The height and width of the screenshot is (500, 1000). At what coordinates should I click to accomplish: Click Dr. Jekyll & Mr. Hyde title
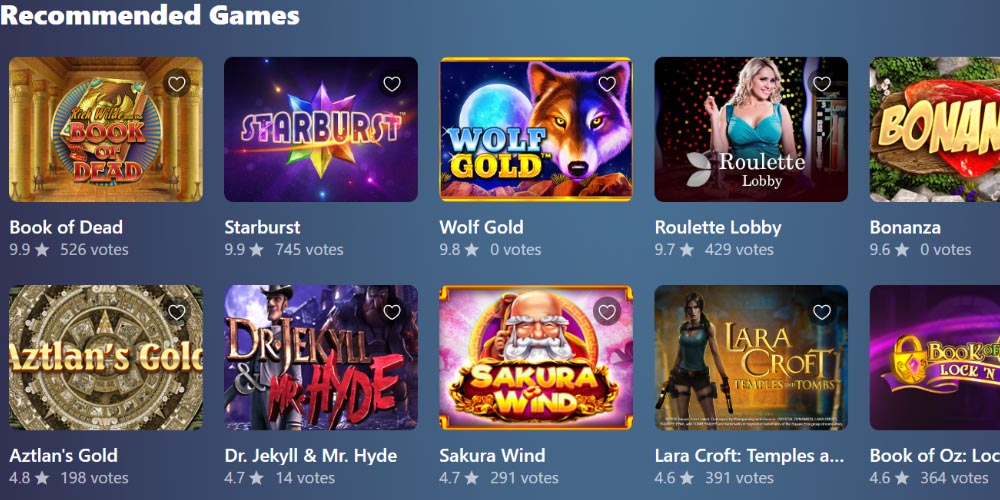311,455
